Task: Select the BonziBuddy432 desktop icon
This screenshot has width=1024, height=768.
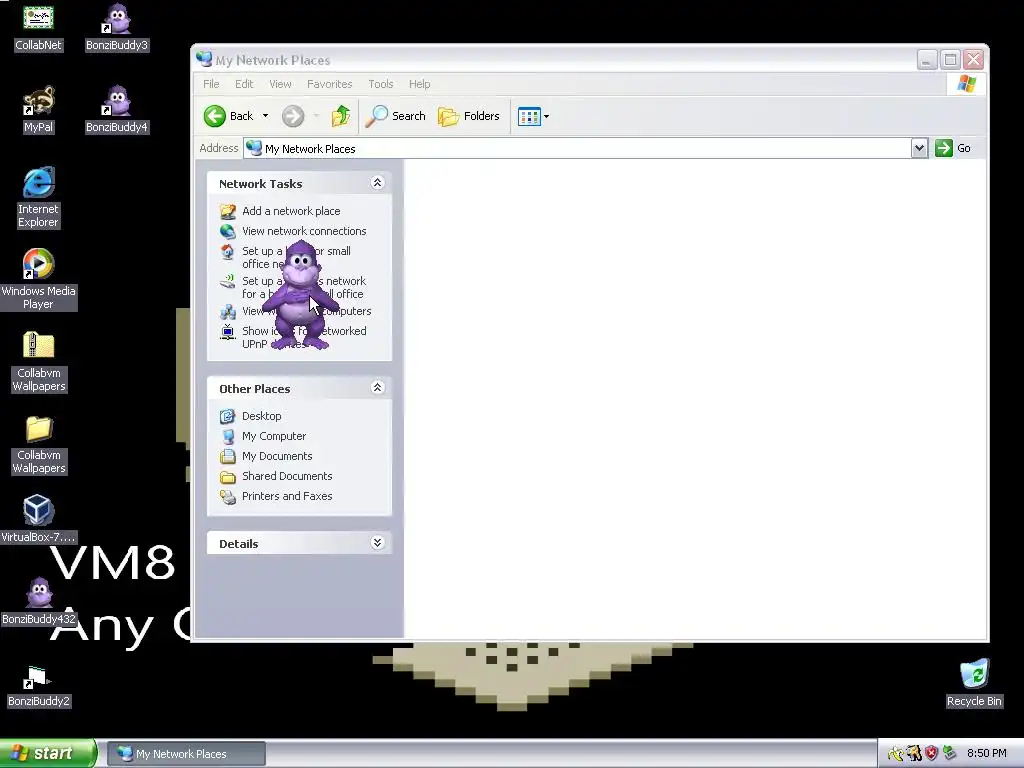Action: [38, 601]
